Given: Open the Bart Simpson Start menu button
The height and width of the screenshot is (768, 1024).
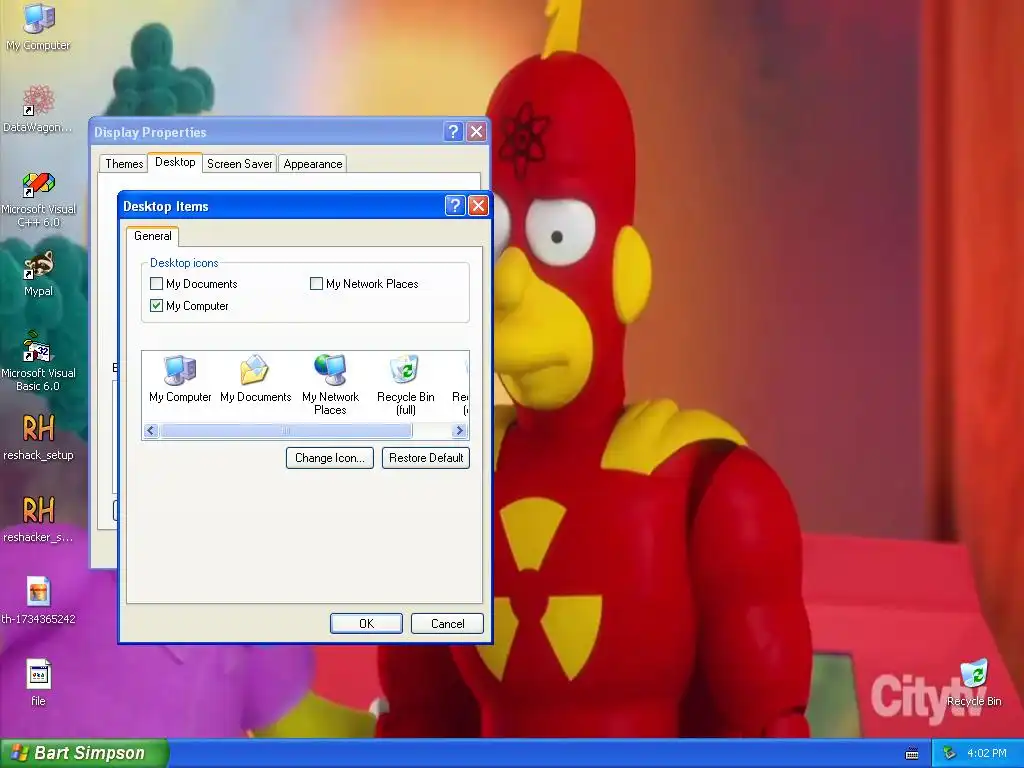Looking at the screenshot, I should [x=84, y=753].
